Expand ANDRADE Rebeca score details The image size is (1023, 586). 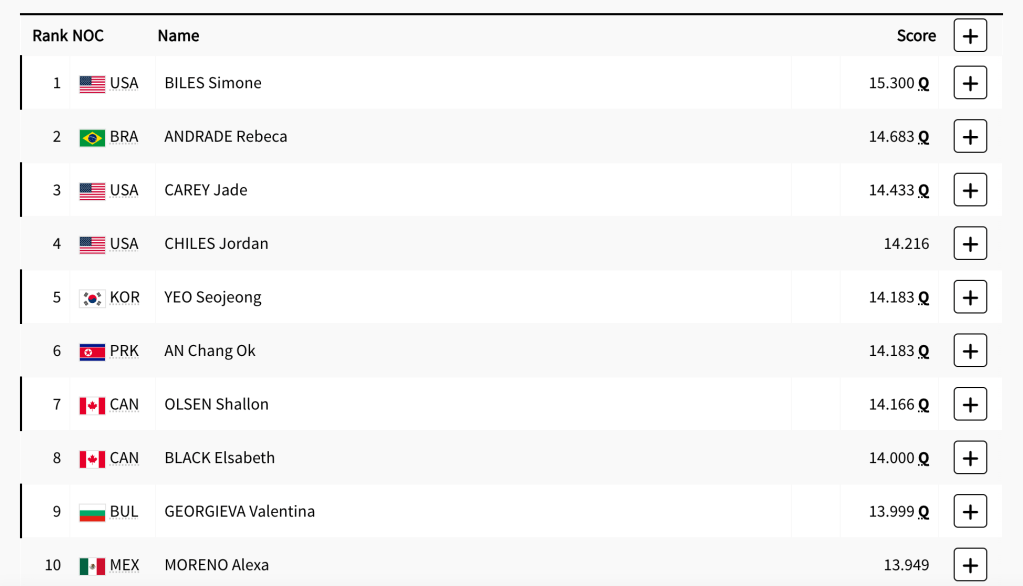(970, 136)
